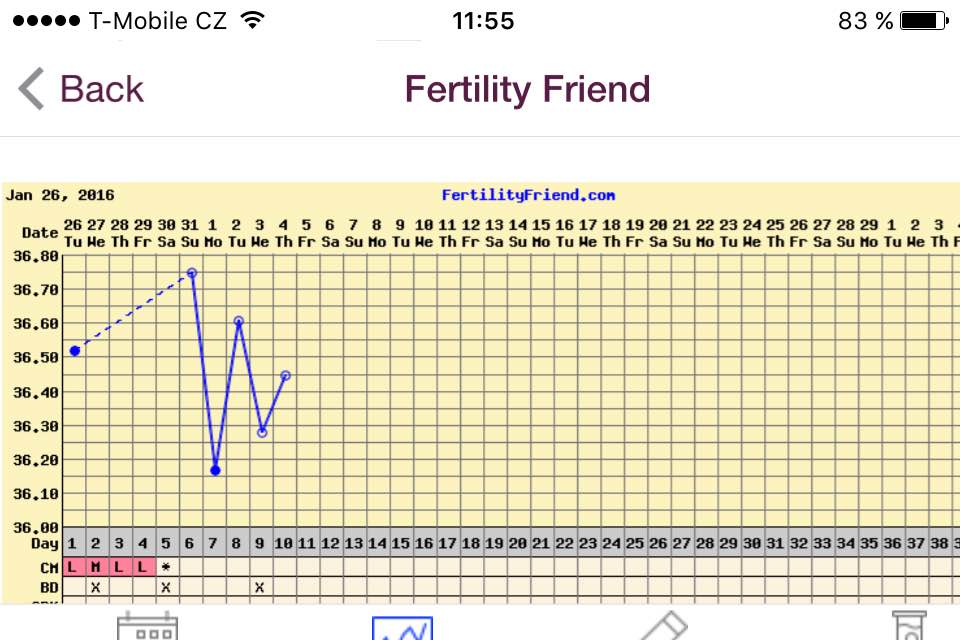This screenshot has width=960, height=640.
Task: Tap the asterisk in CM row day 5
Action: (x=166, y=567)
